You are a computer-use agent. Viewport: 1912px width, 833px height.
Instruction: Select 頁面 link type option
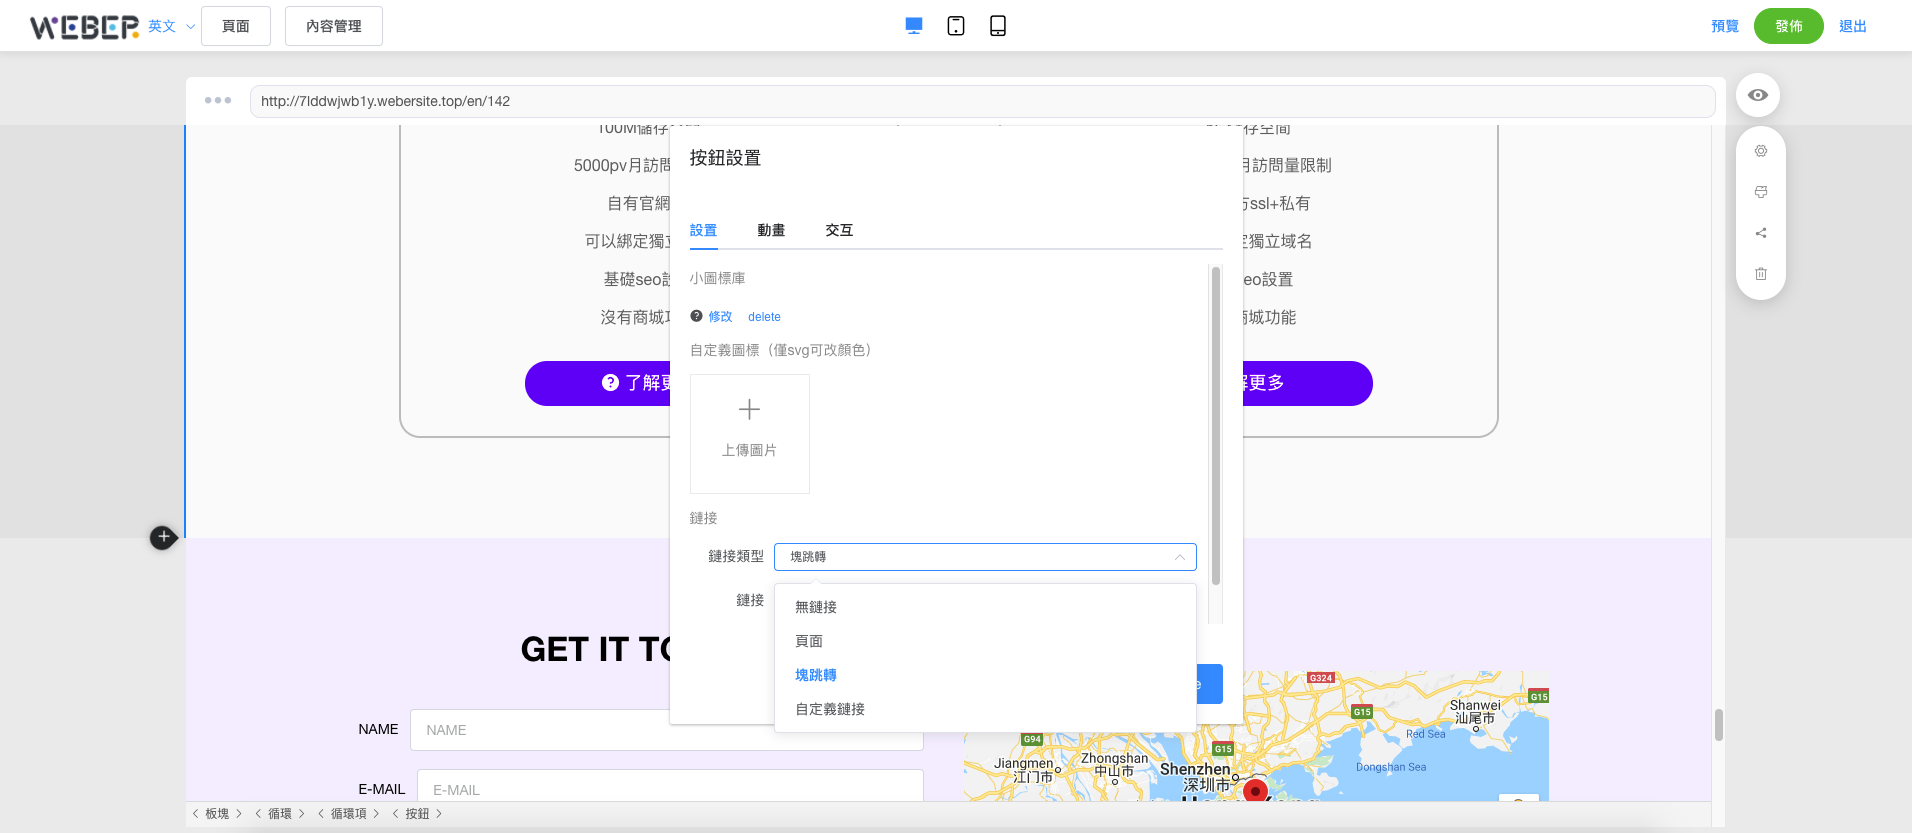pos(985,641)
